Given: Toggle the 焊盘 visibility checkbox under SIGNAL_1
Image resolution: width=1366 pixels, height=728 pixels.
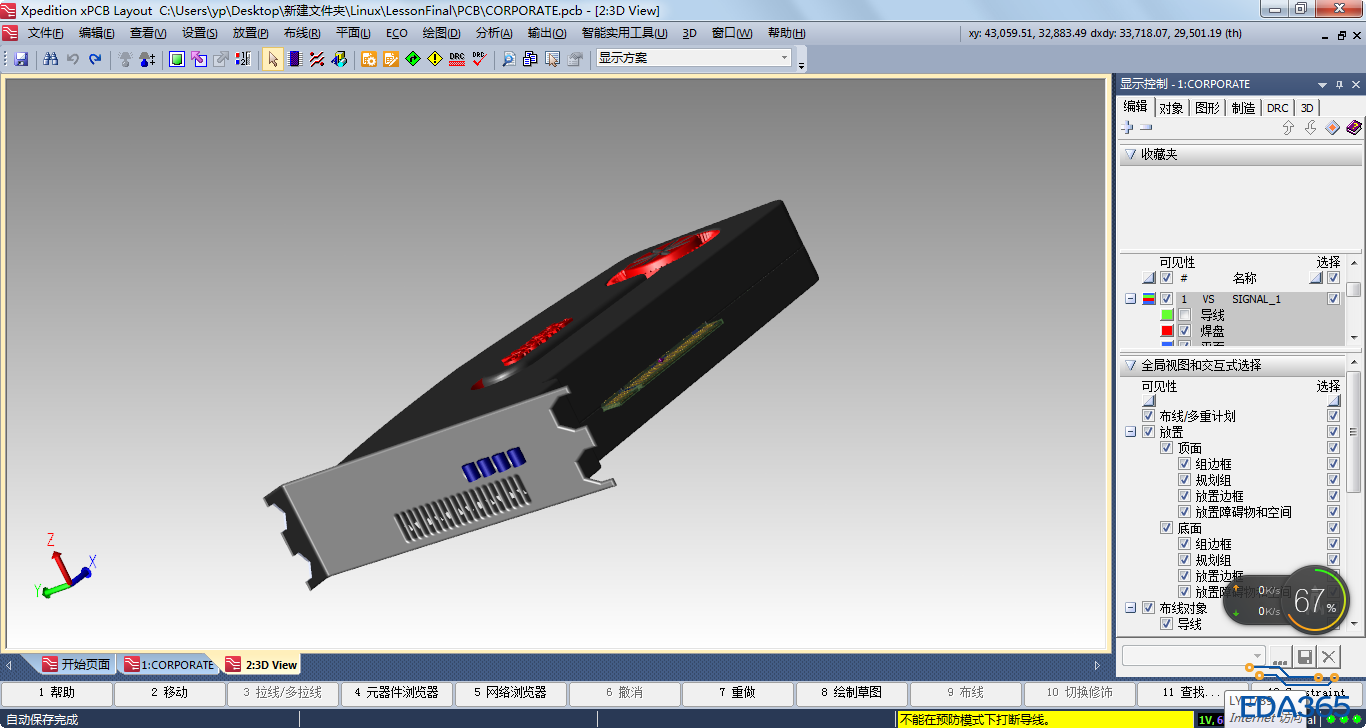Looking at the screenshot, I should point(1185,331).
